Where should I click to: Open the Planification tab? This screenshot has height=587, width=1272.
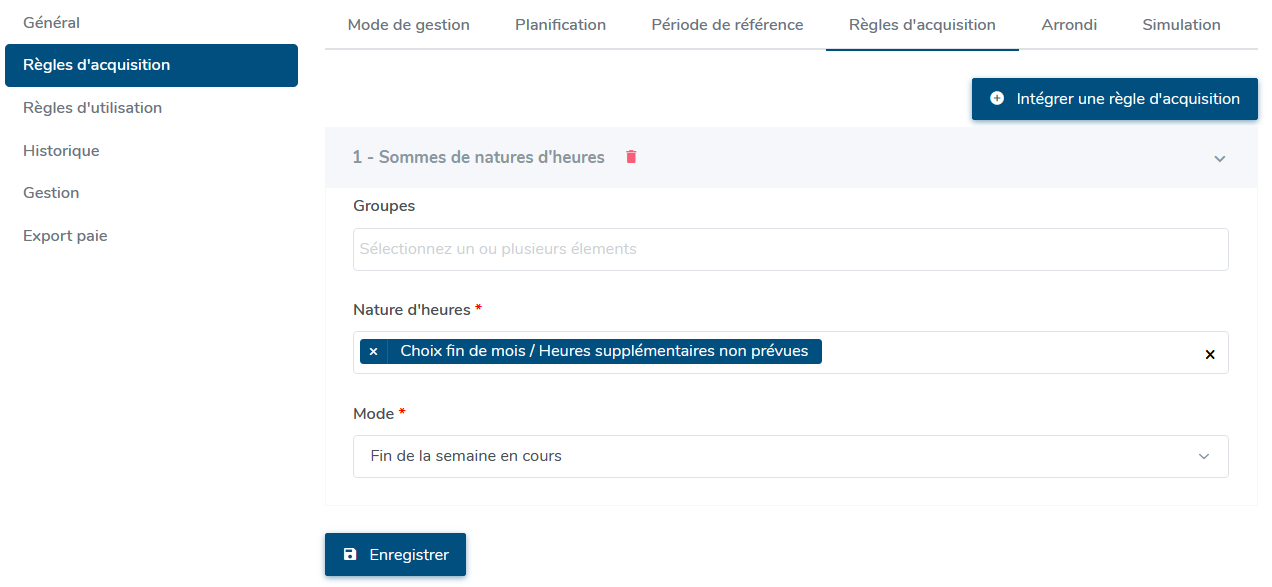tap(560, 25)
